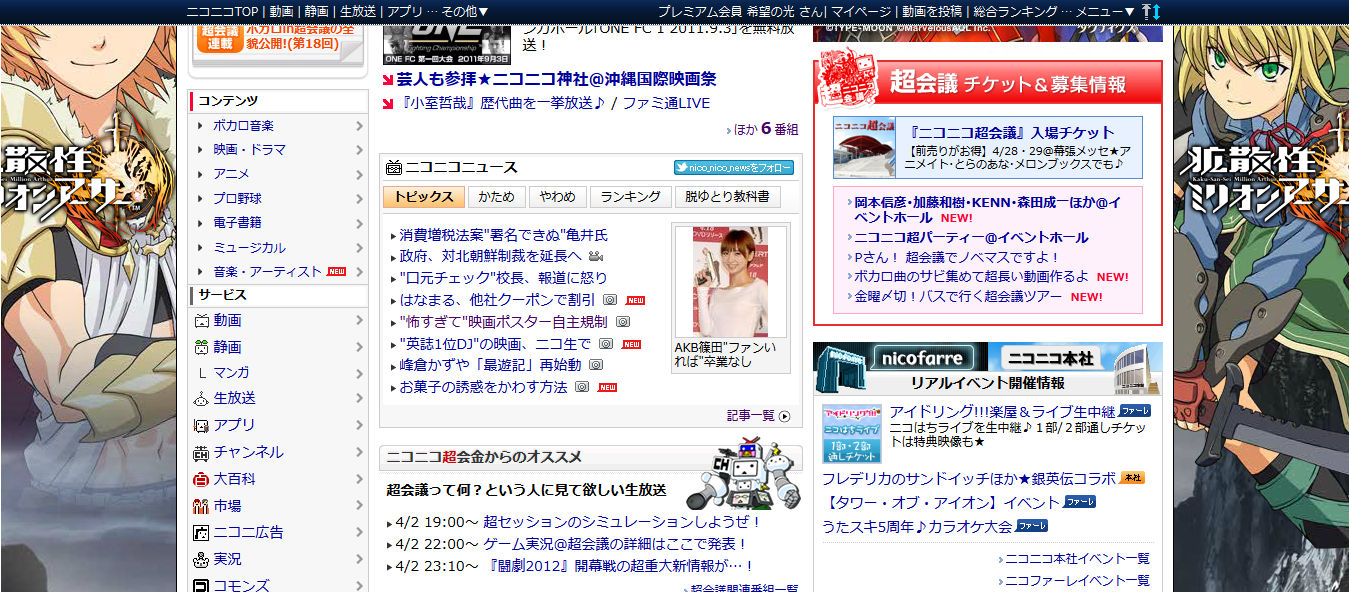Open headline 消費増税法案"署名できぬ"亀井氏

click(x=503, y=236)
